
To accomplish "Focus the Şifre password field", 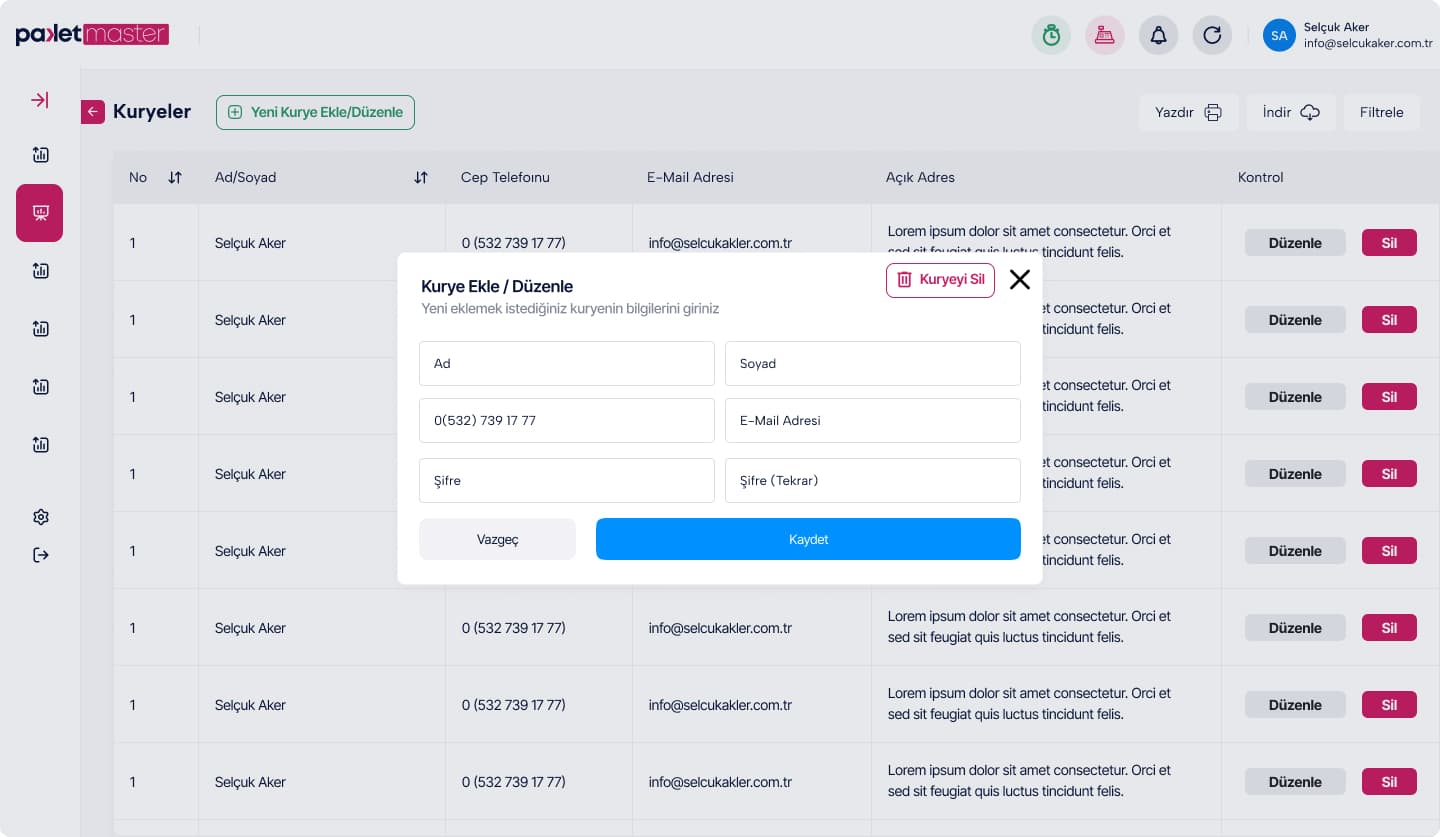I will point(567,480).
